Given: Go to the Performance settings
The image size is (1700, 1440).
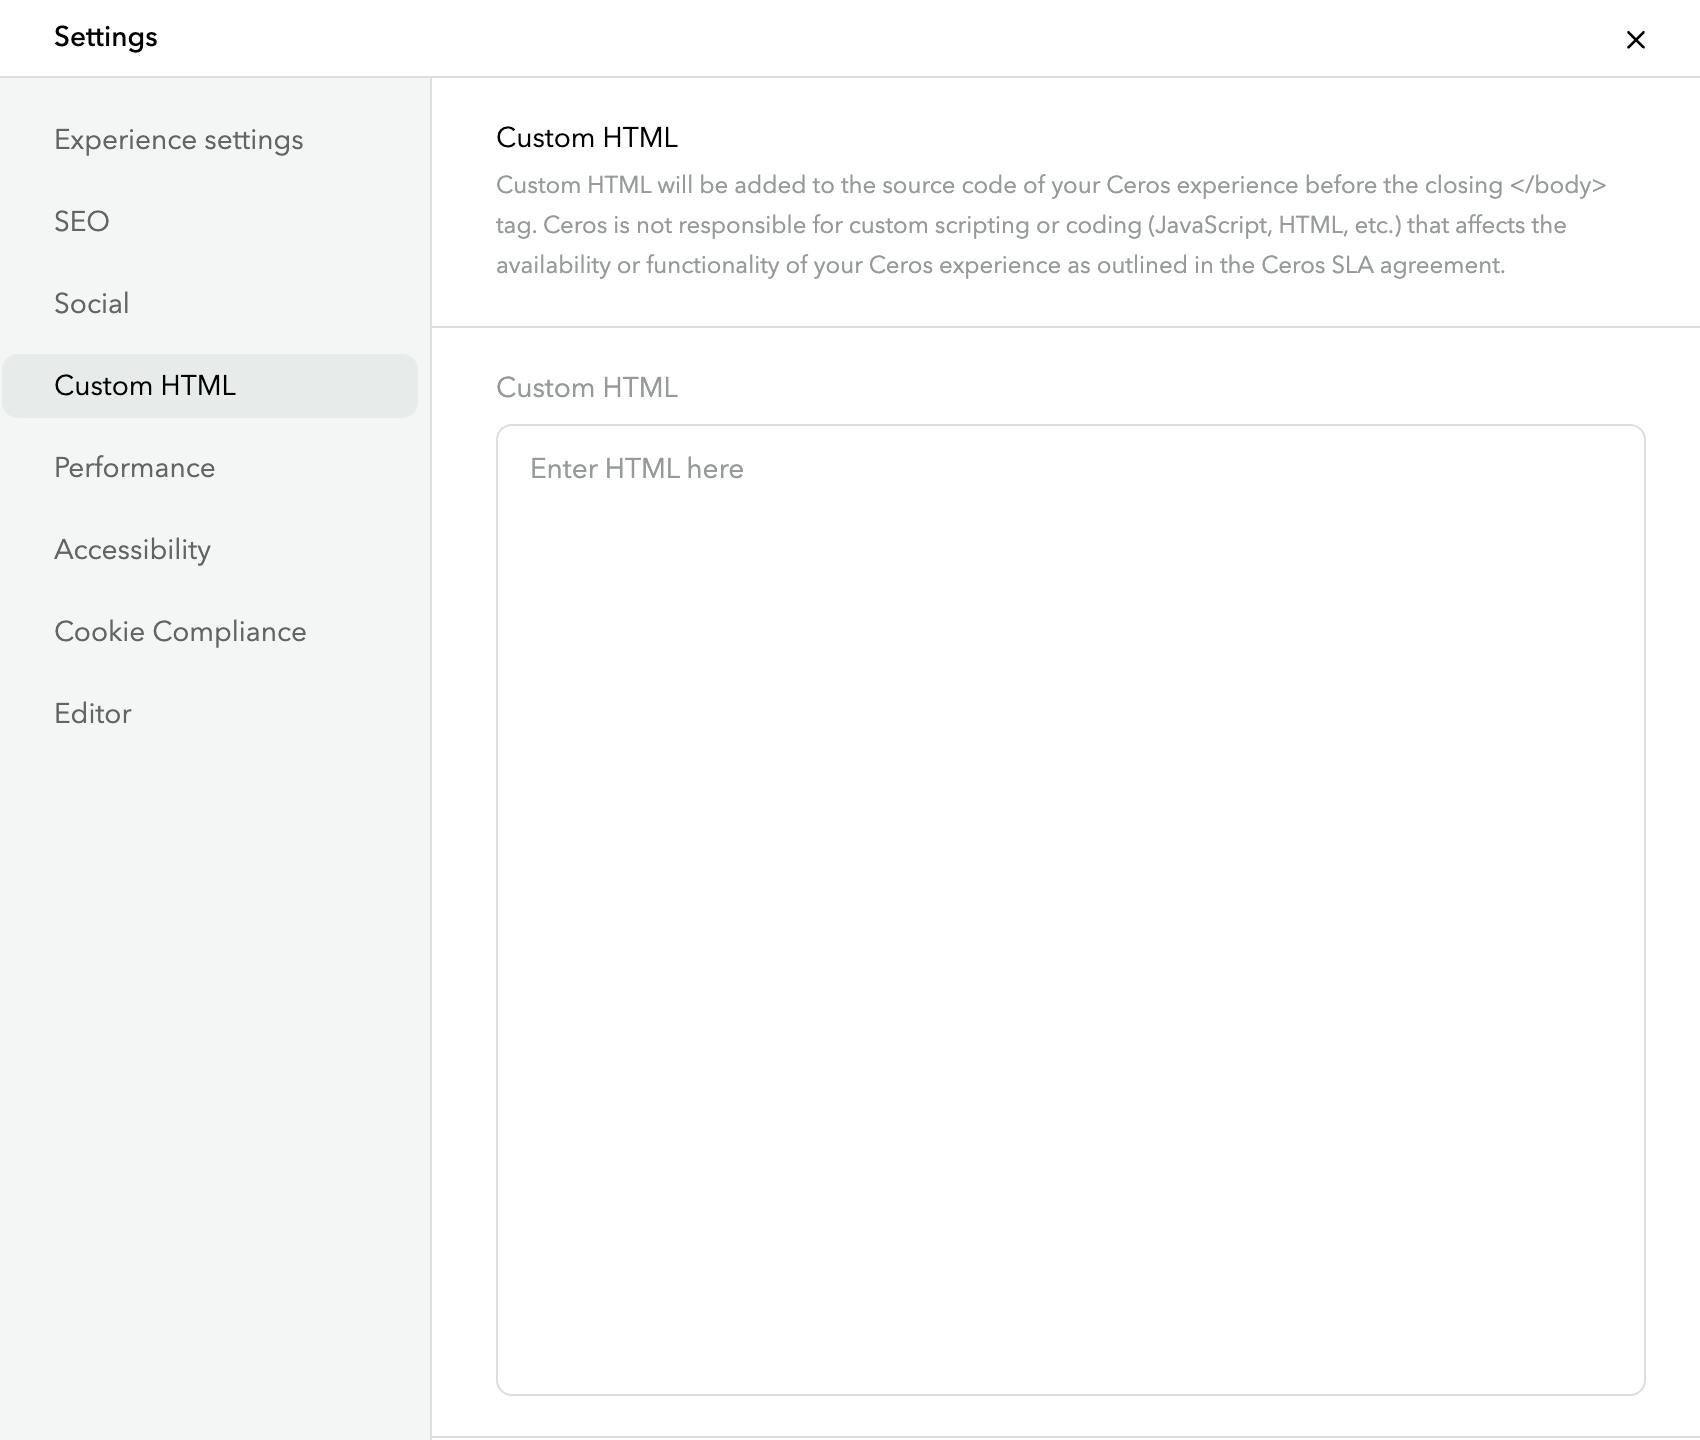Looking at the screenshot, I should [x=135, y=468].
